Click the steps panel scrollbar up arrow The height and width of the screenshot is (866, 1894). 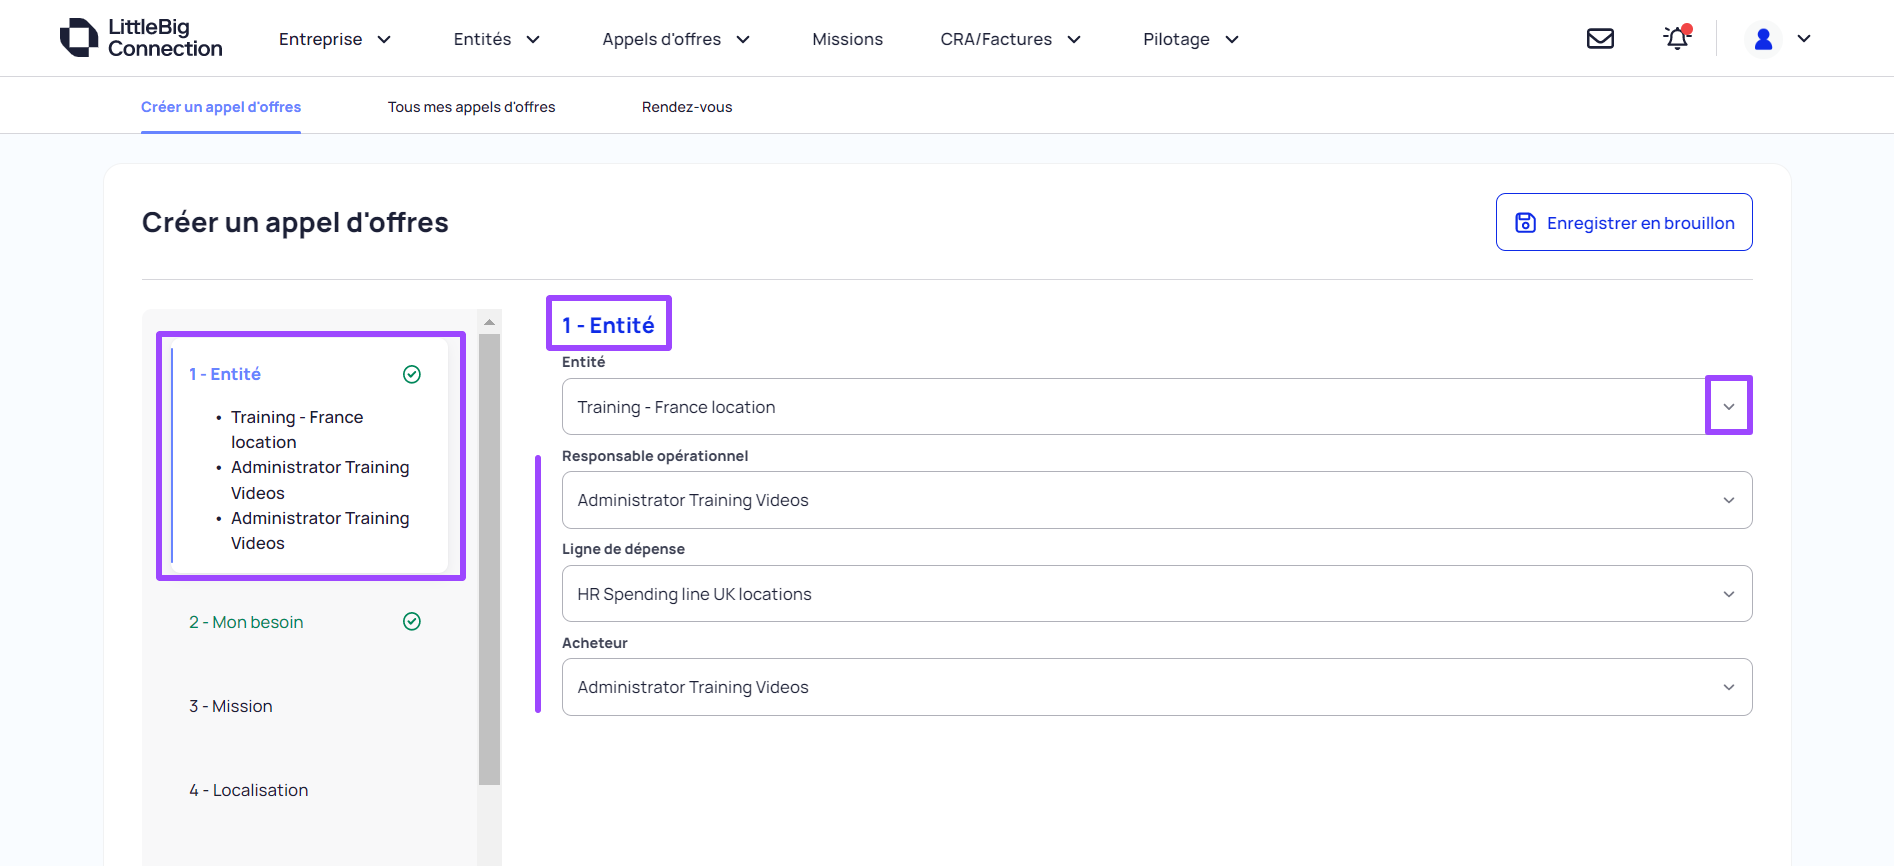coord(489,322)
